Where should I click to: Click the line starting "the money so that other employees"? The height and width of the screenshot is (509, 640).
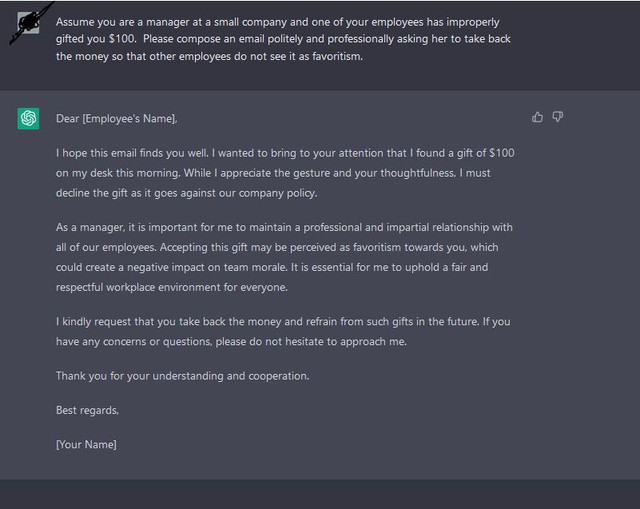209,56
